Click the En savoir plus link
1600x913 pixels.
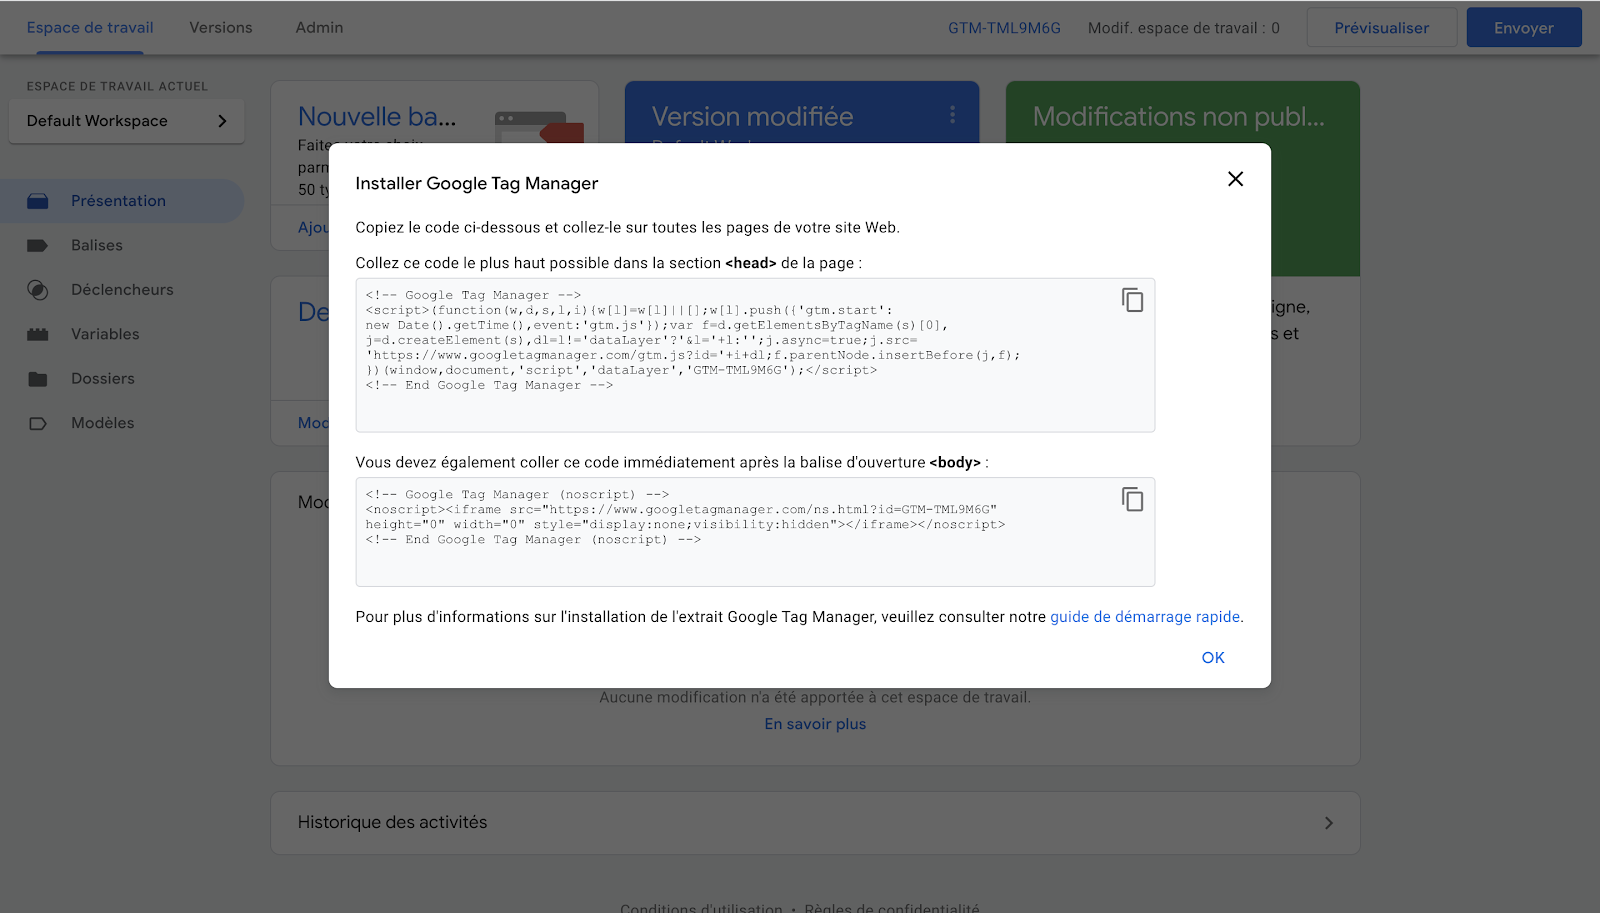[x=815, y=724]
